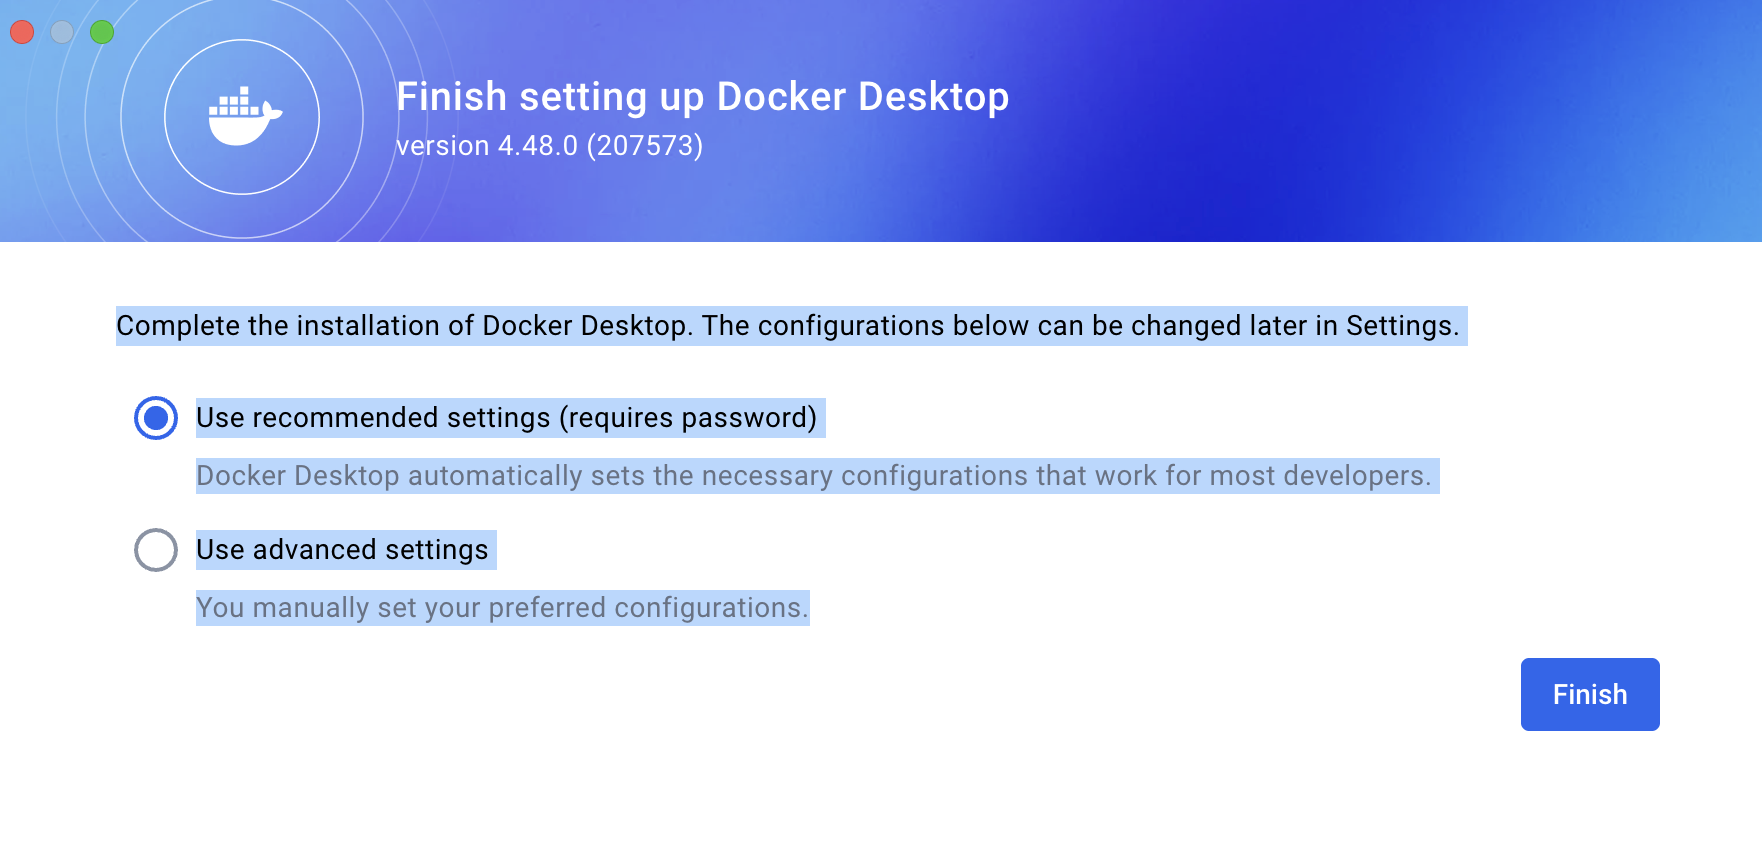Click the recommended settings description text

[x=814, y=476]
